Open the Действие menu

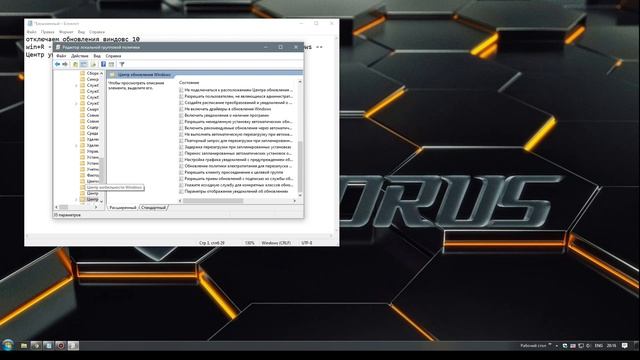pyautogui.click(x=80, y=56)
